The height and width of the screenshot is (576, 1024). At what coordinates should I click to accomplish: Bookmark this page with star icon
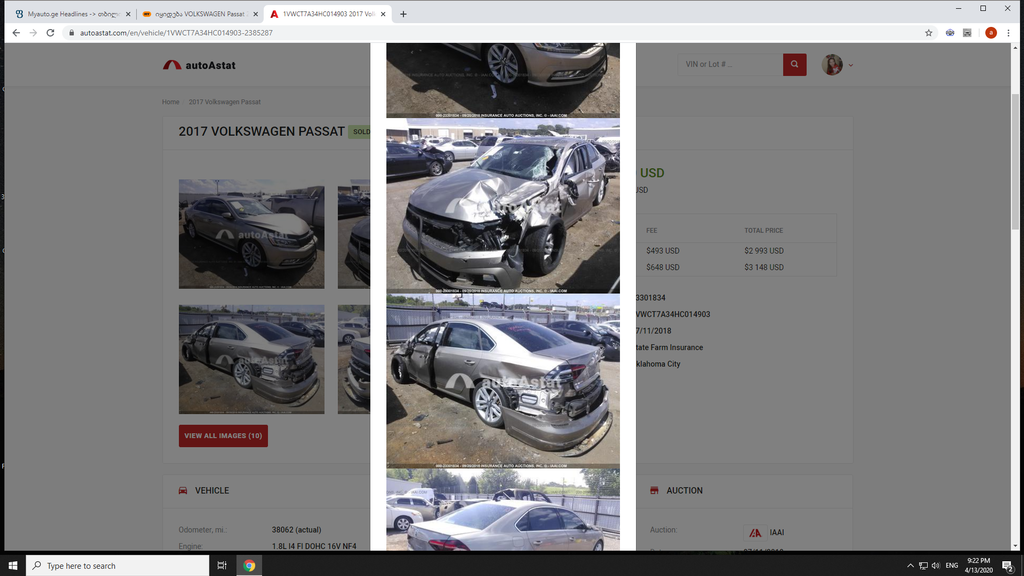pos(929,33)
